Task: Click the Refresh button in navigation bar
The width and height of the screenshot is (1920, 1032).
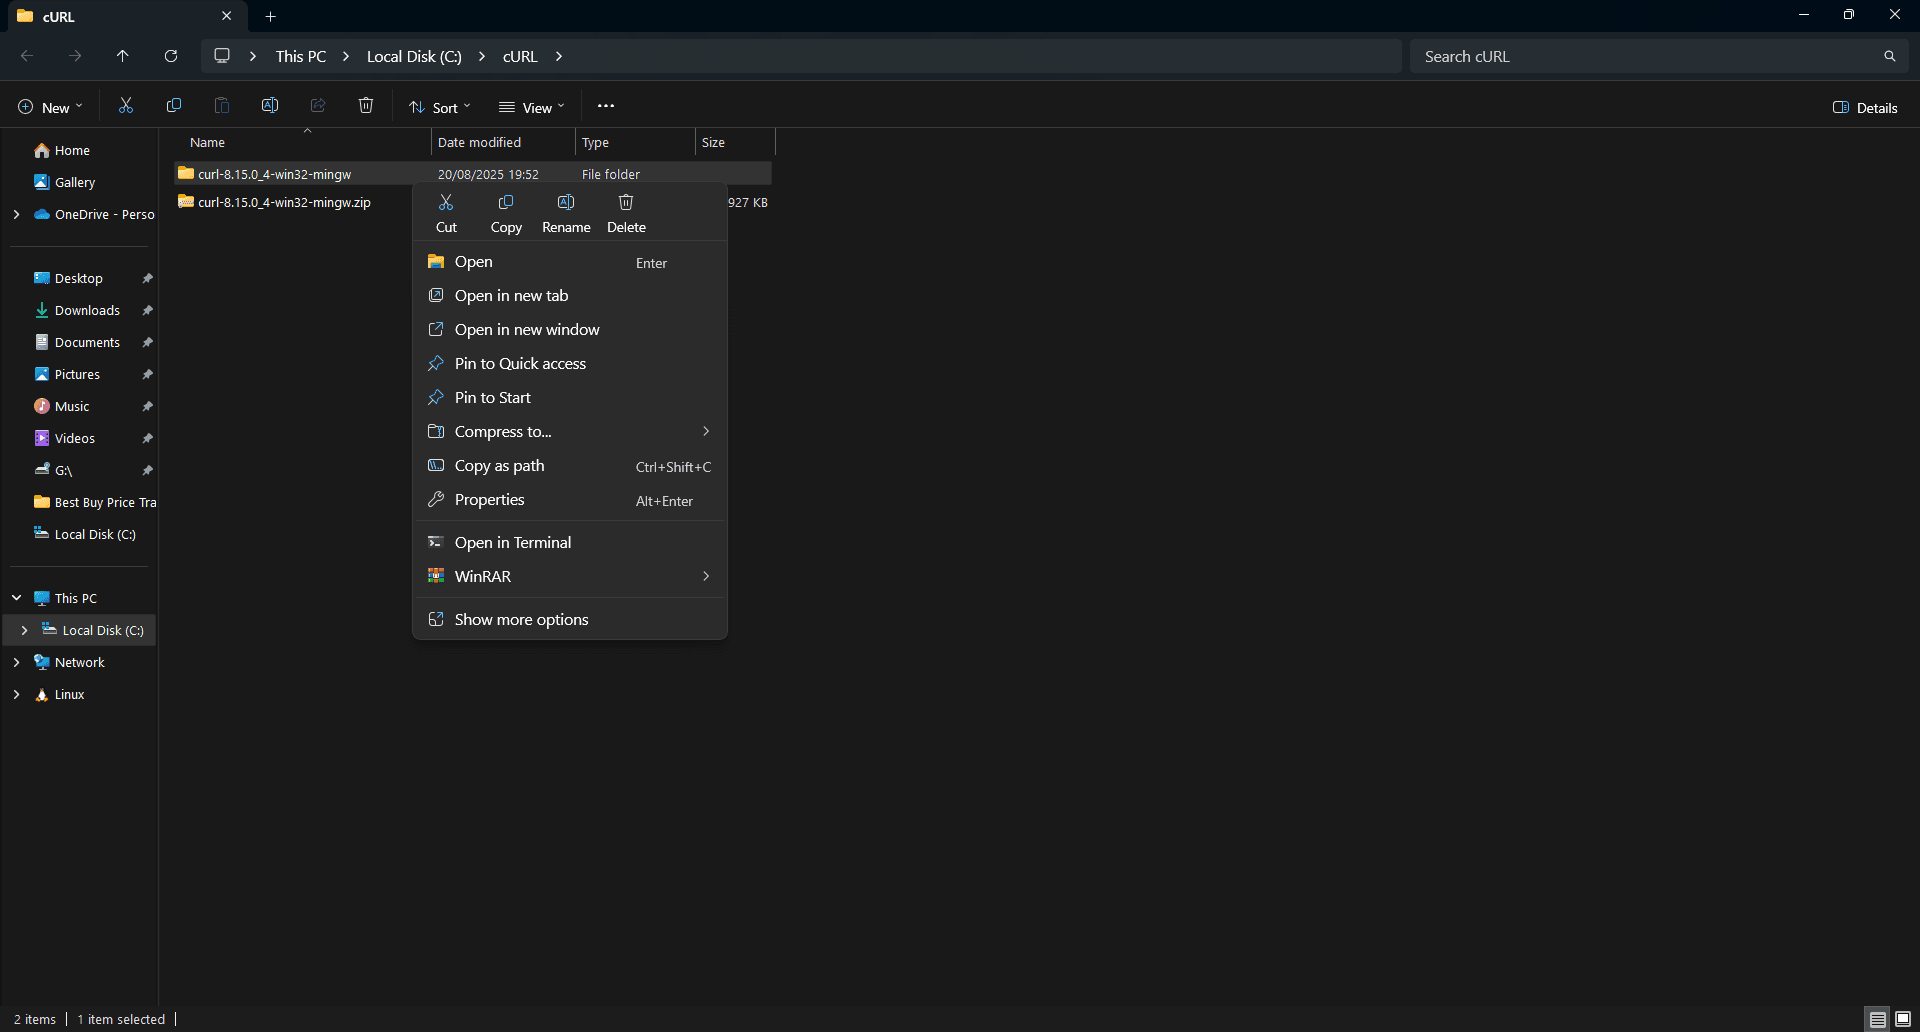Action: point(171,56)
